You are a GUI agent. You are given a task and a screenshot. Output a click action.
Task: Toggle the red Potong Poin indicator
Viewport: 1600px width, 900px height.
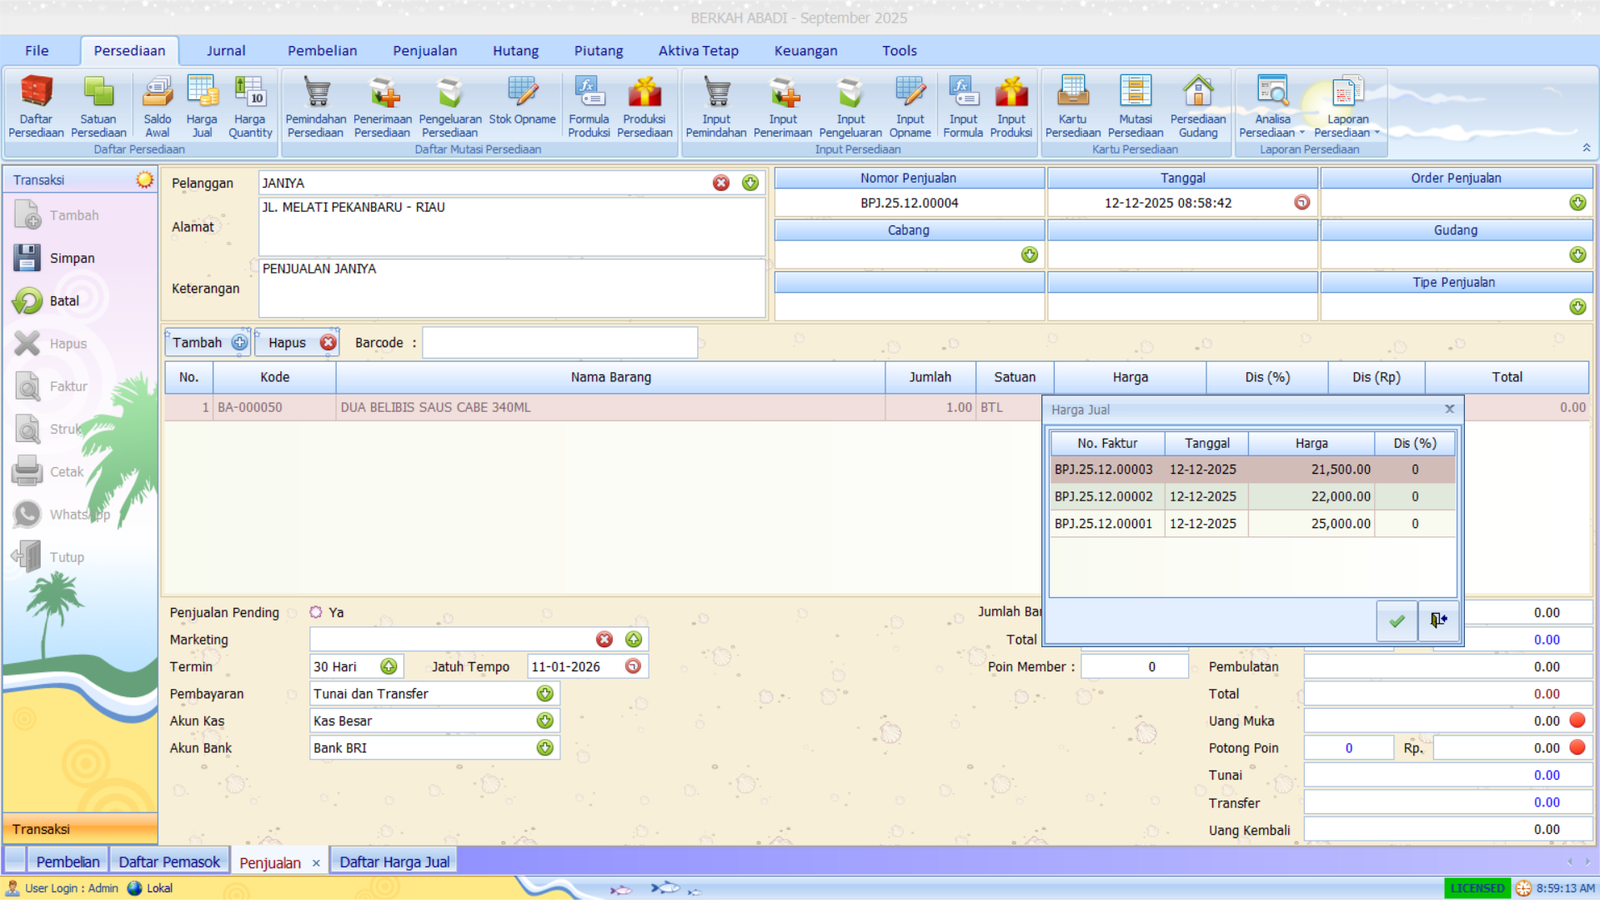click(x=1577, y=747)
